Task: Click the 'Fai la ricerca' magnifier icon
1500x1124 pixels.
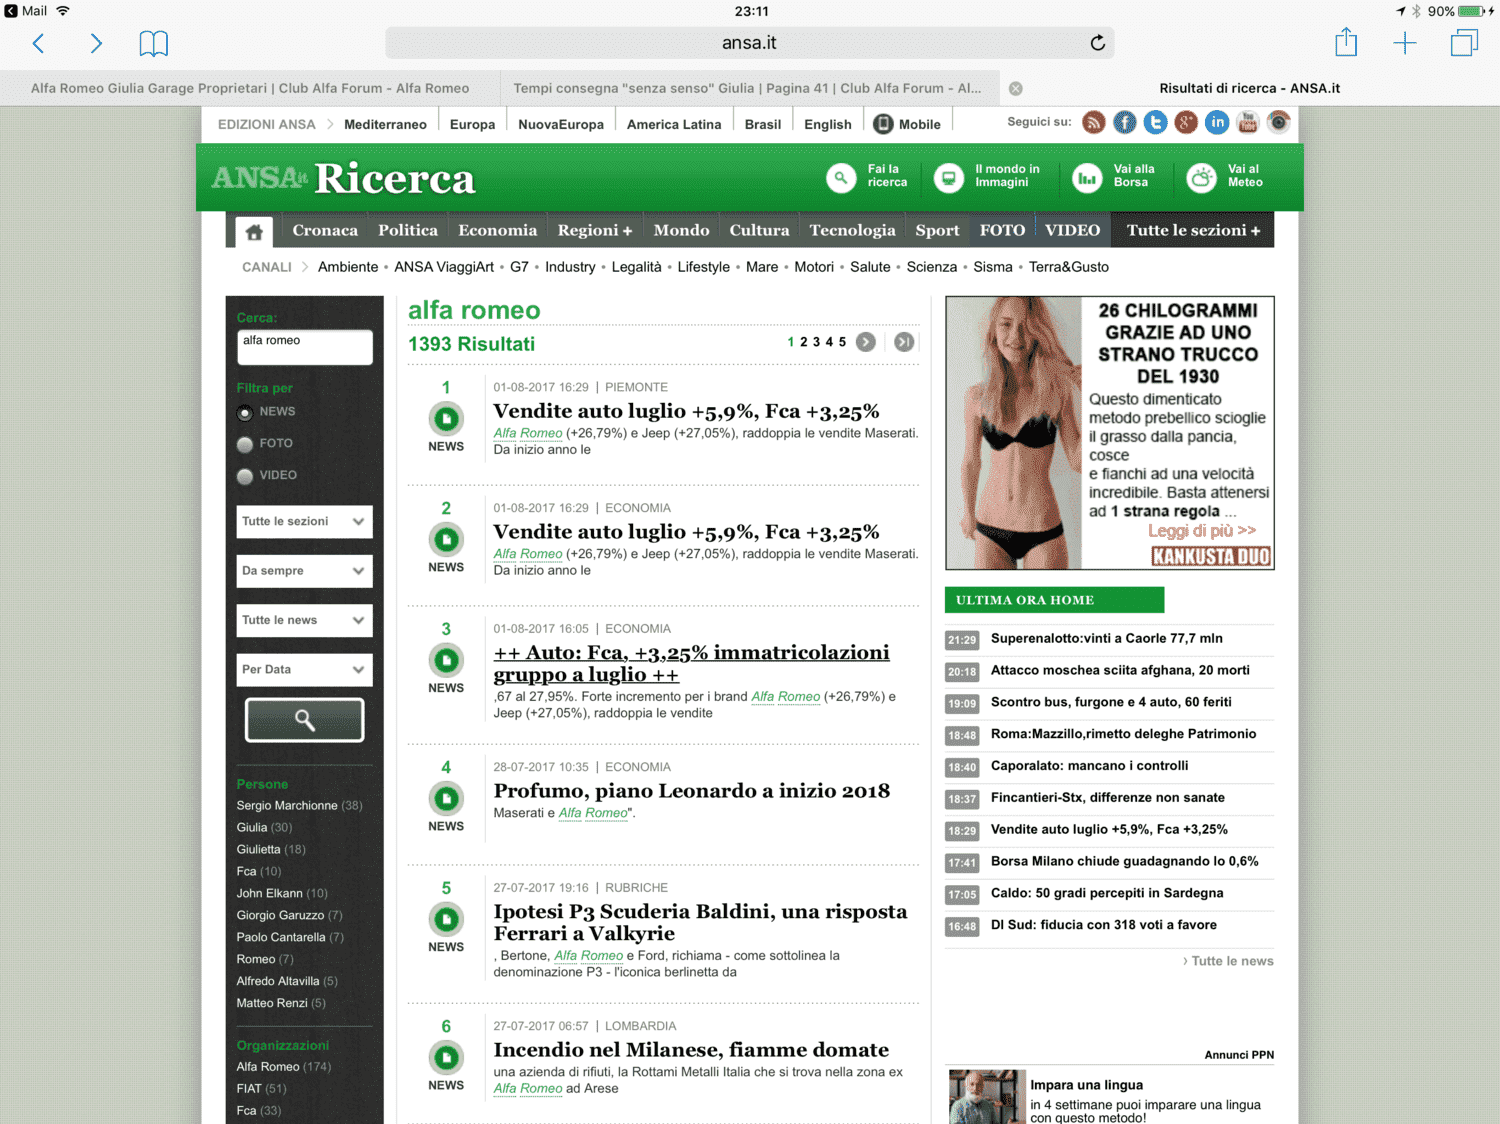Action: [x=841, y=178]
